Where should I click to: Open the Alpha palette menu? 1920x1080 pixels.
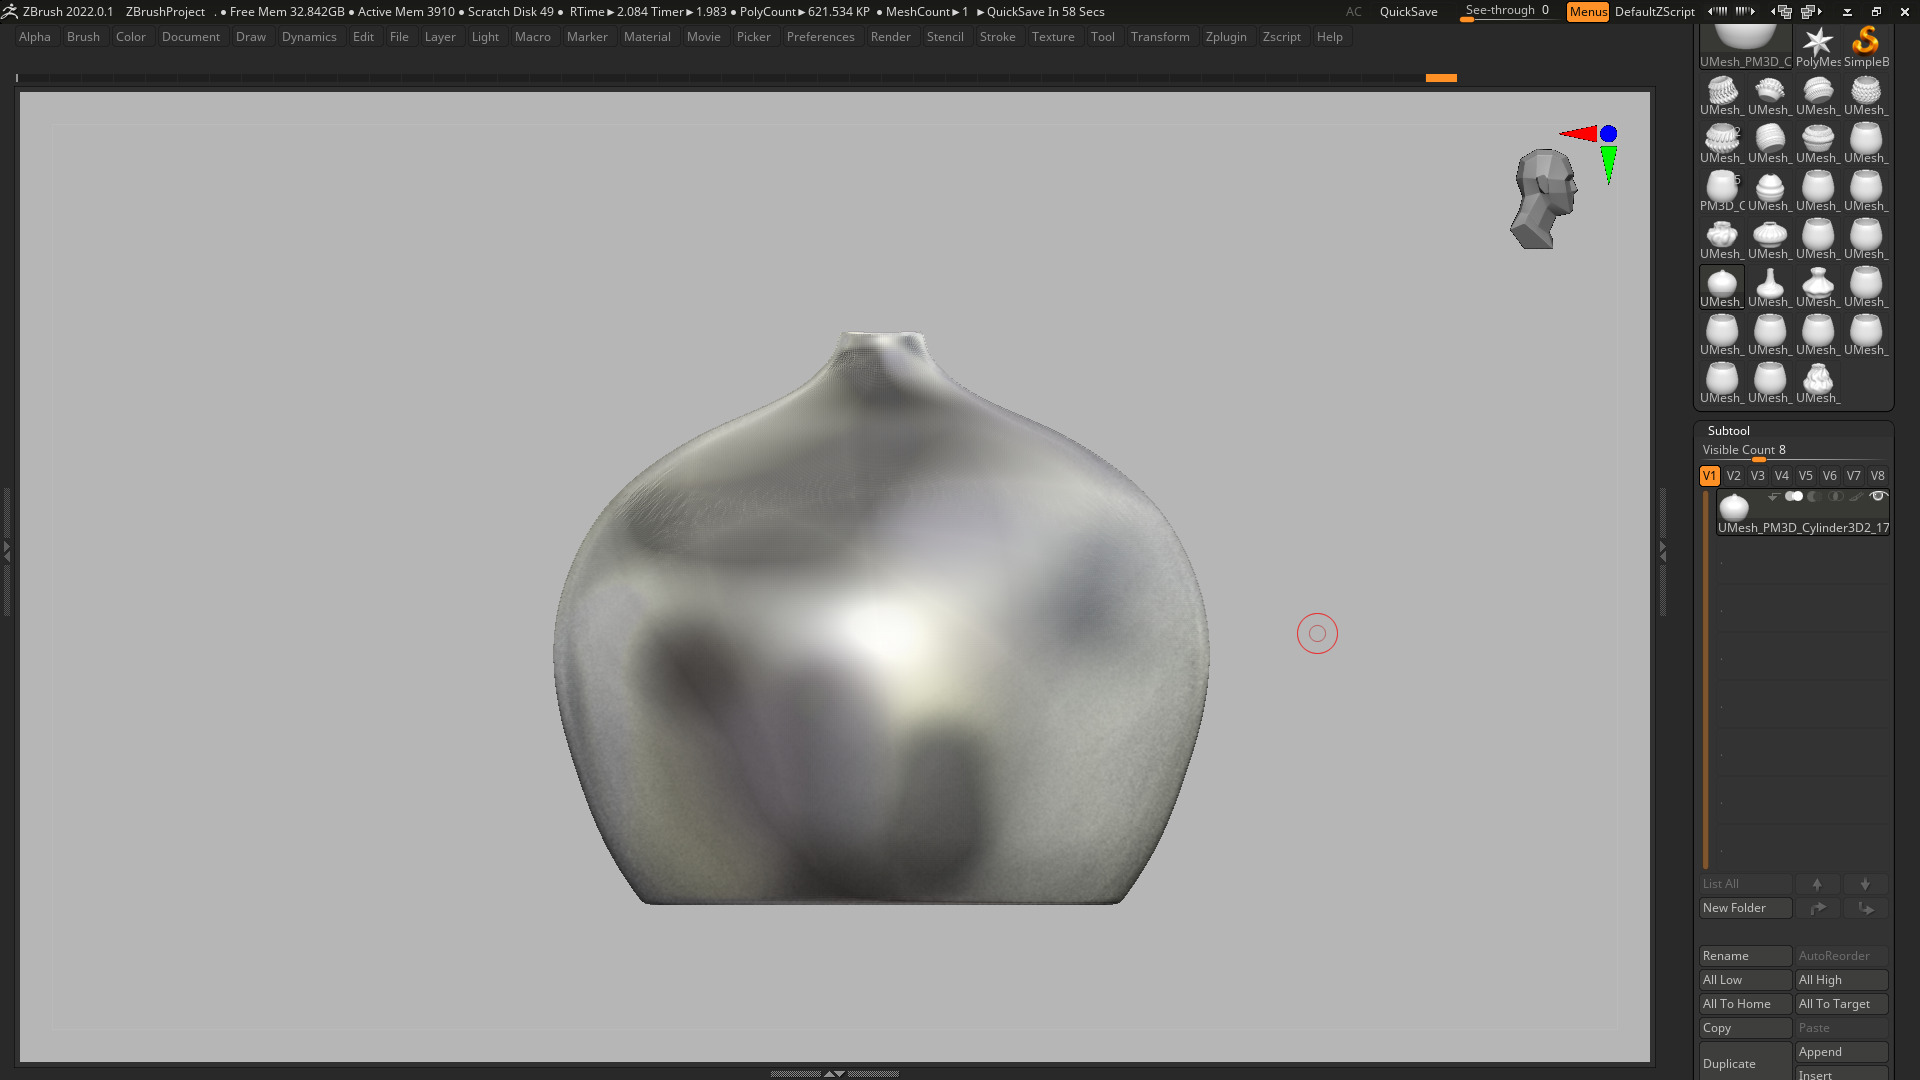pos(35,37)
